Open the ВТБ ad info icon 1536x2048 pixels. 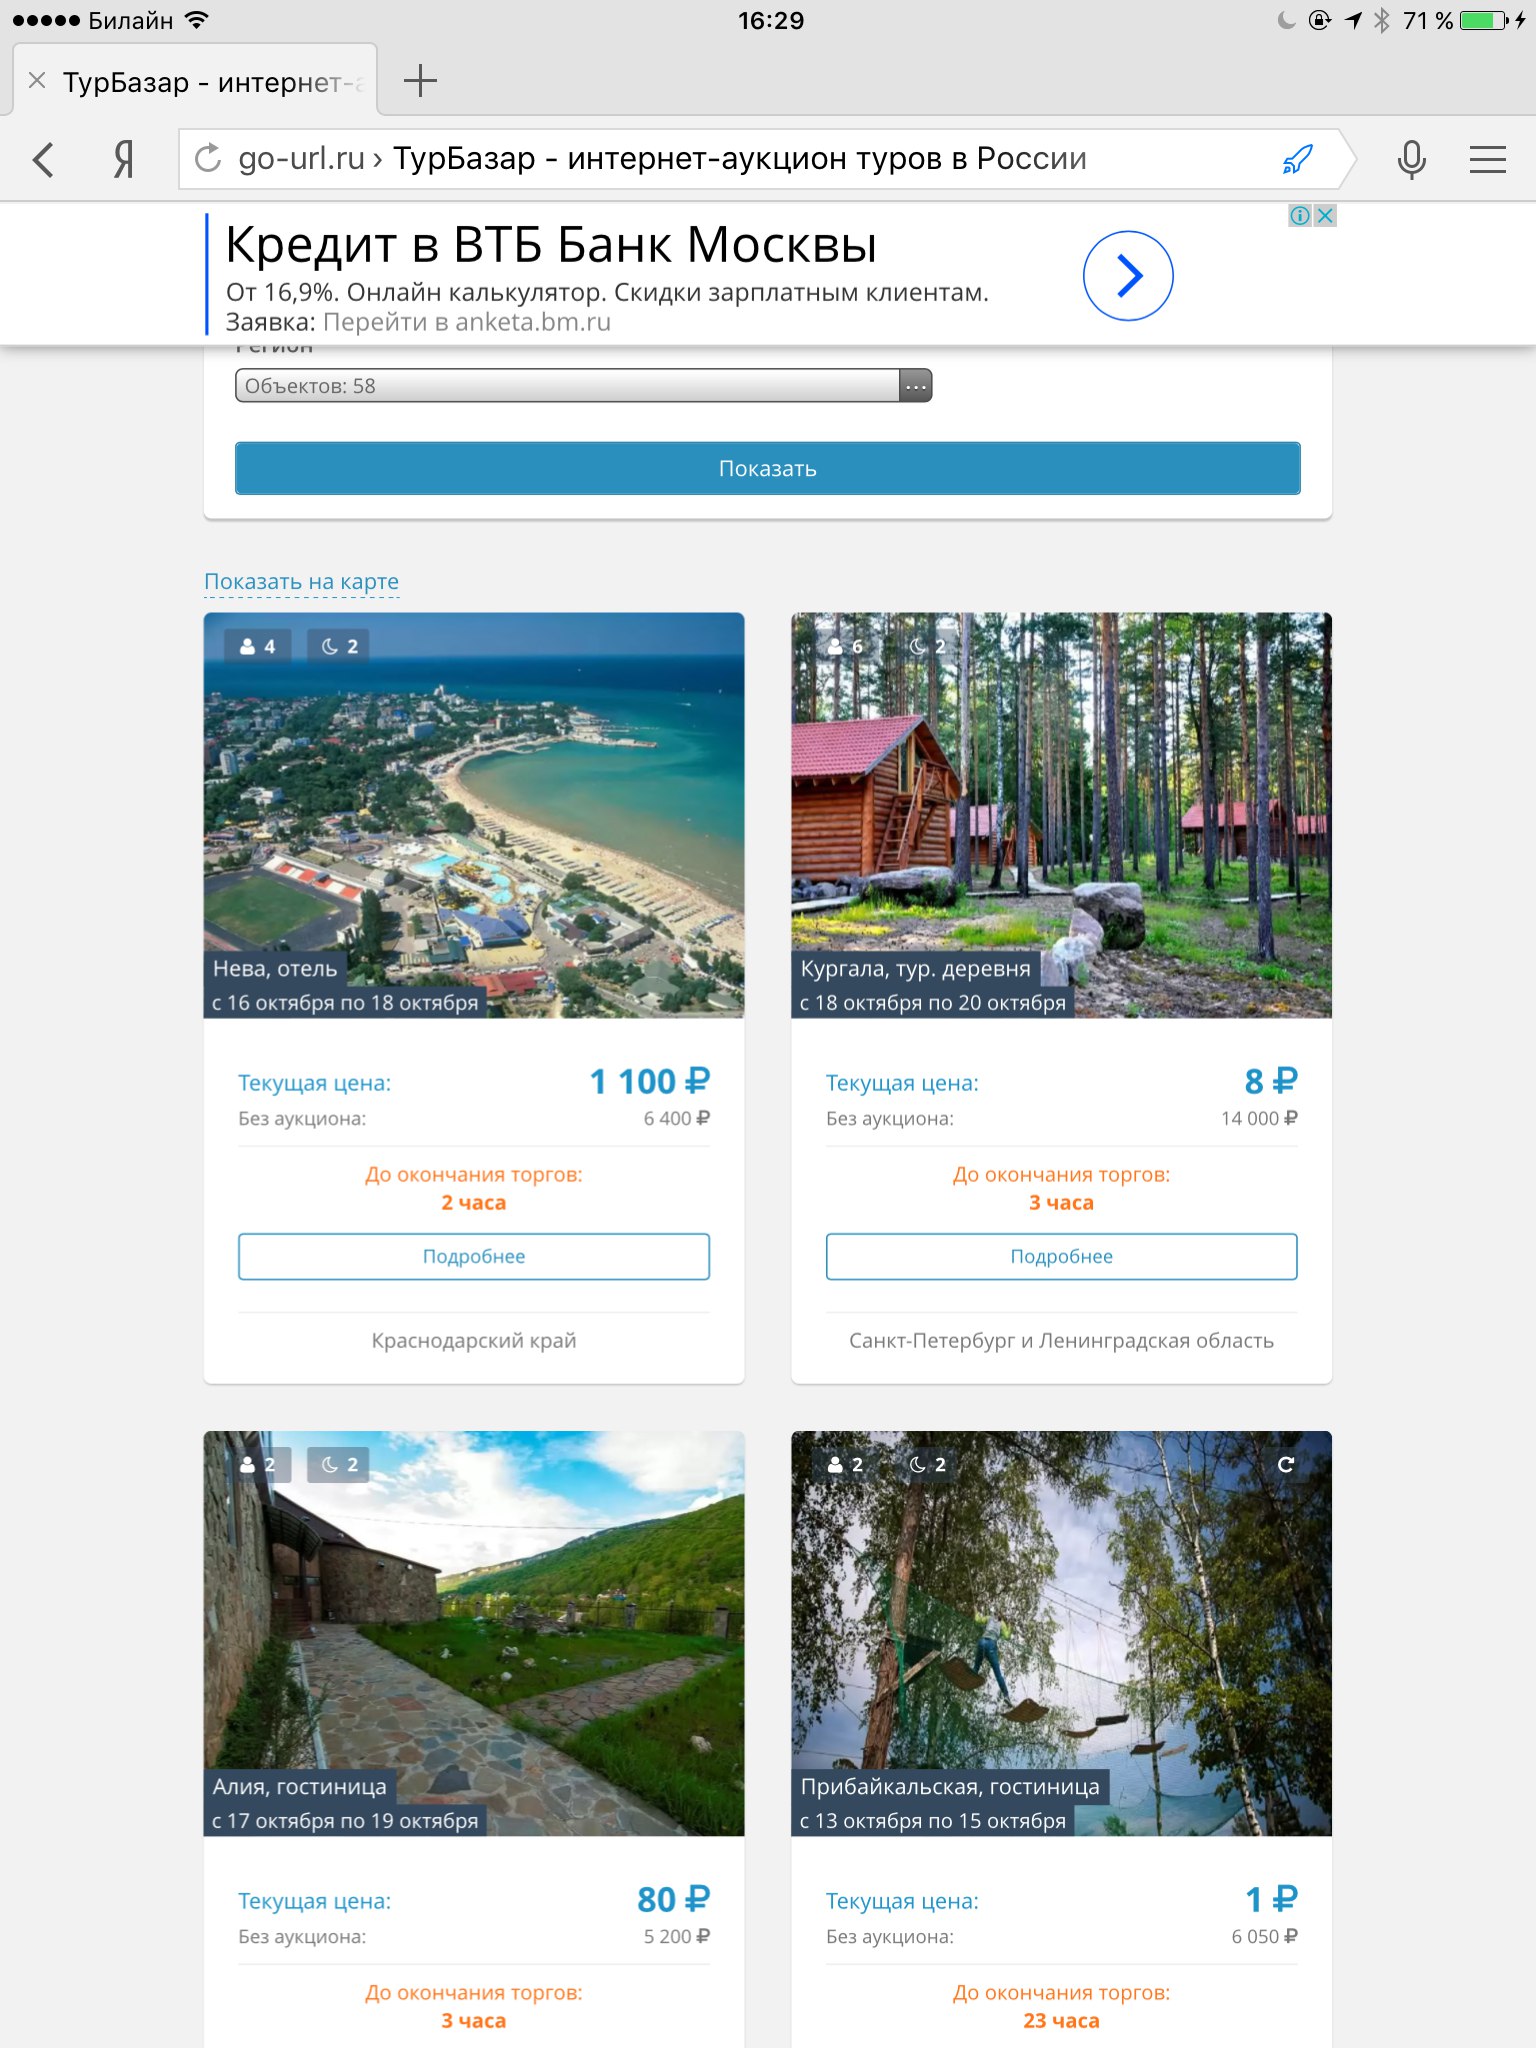tap(1299, 216)
